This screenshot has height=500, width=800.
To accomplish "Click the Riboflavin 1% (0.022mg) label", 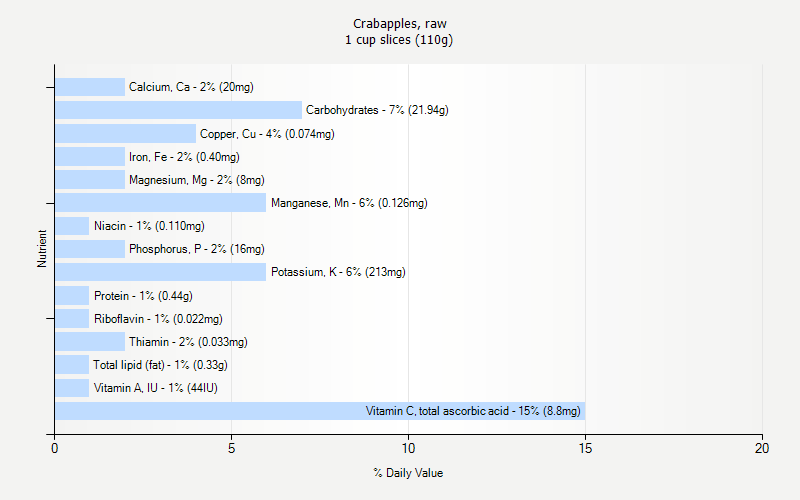I will point(158,319).
